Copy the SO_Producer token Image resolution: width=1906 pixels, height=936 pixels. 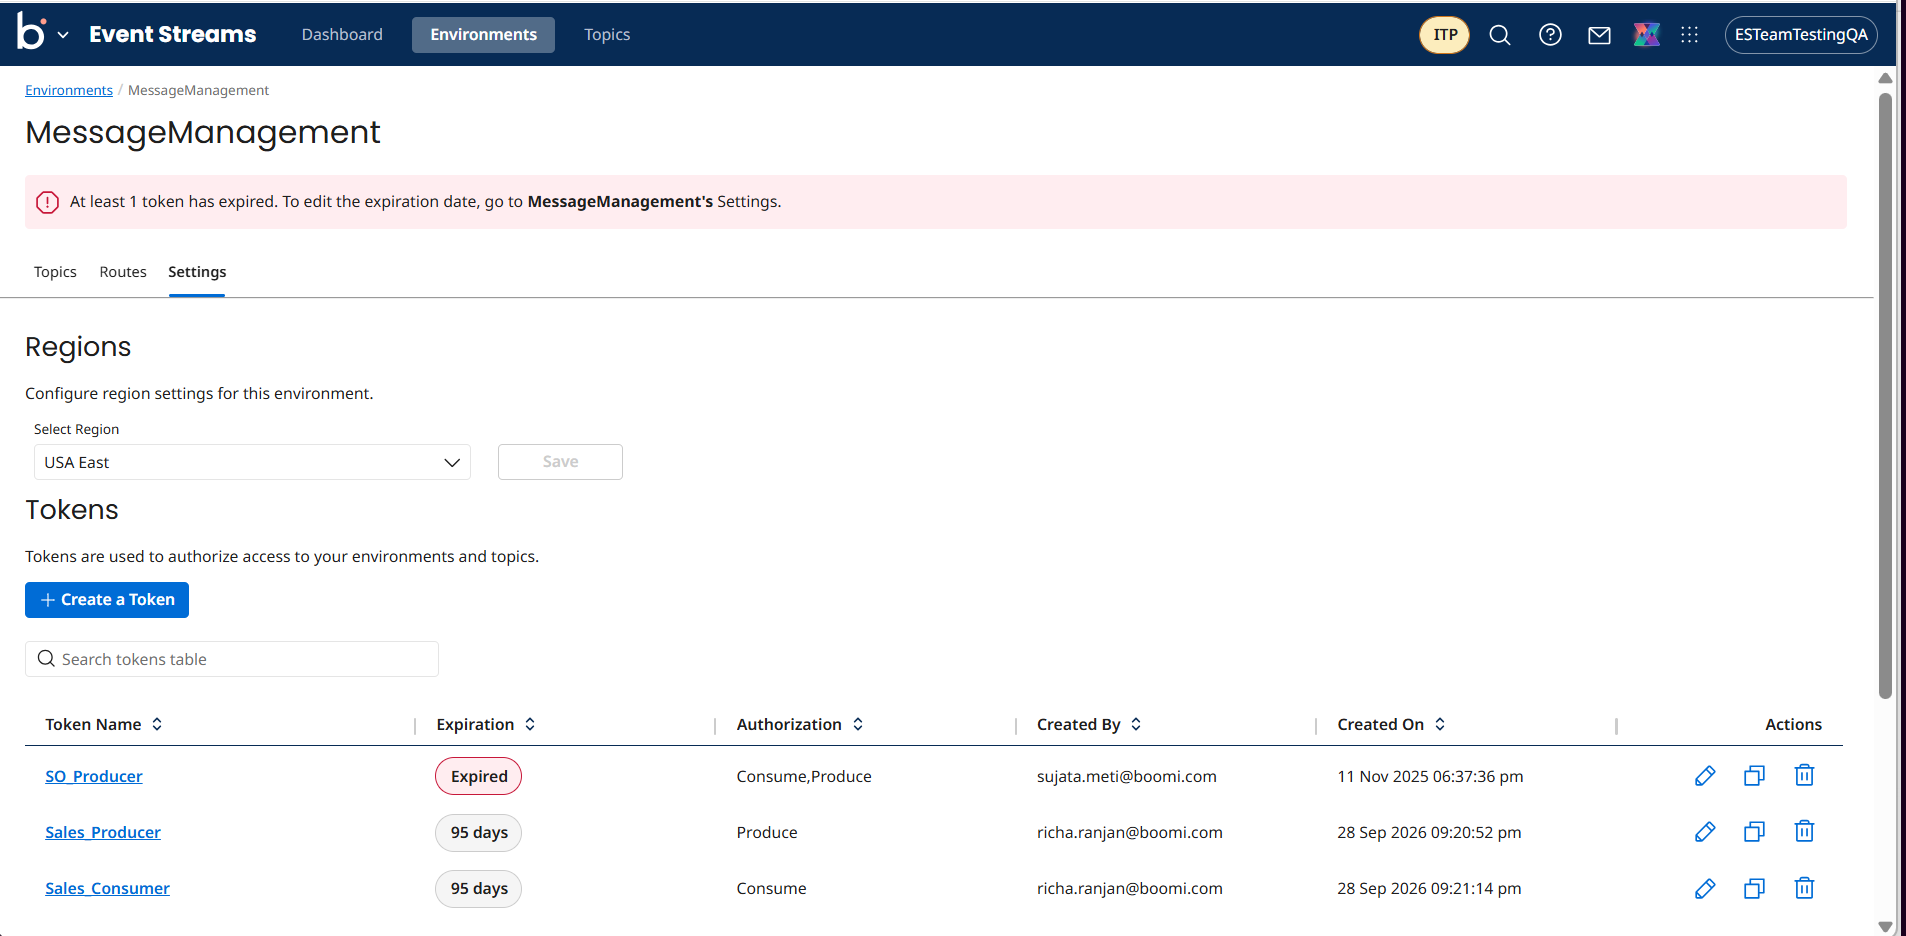click(x=1754, y=776)
